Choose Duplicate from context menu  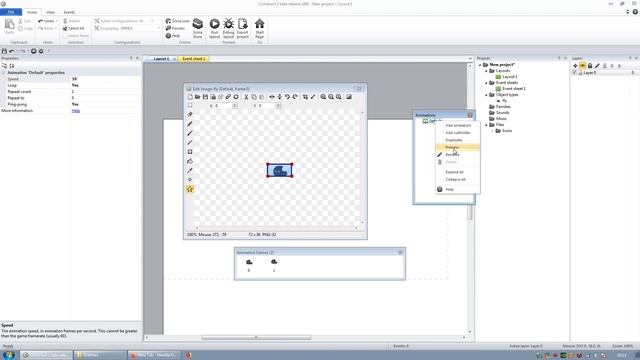click(458, 140)
